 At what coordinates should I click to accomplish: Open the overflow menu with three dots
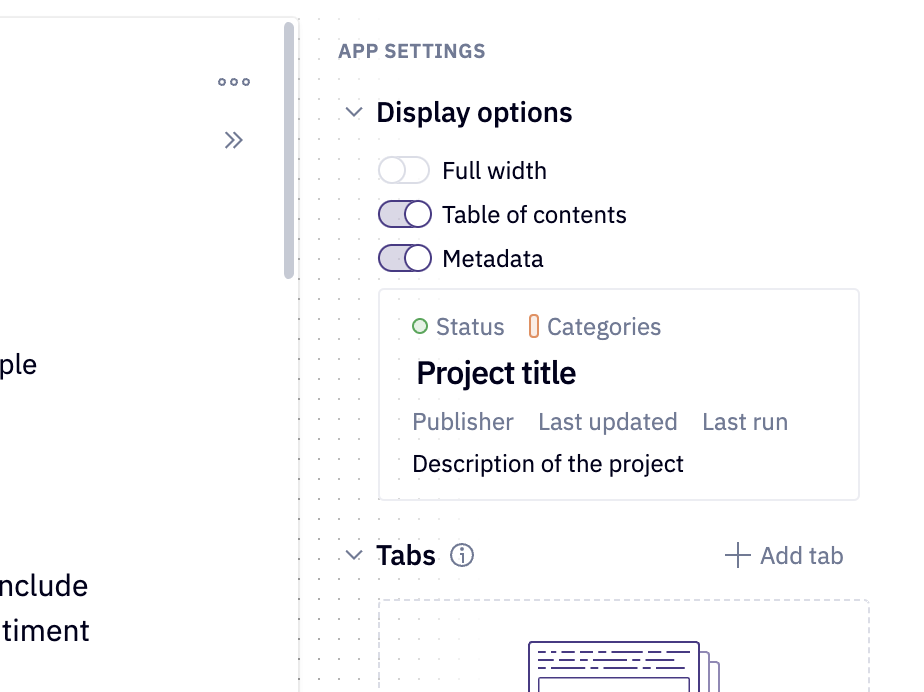point(233,82)
